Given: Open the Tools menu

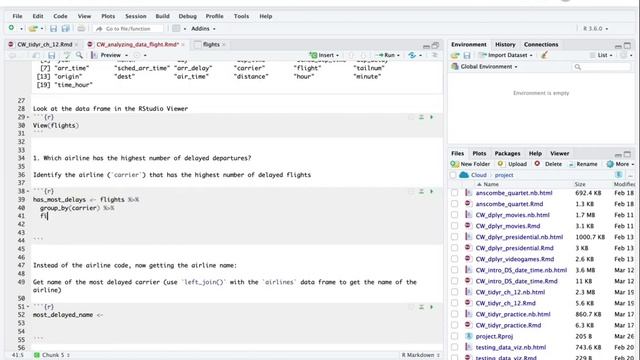Looking at the screenshot, I should tap(241, 16).
